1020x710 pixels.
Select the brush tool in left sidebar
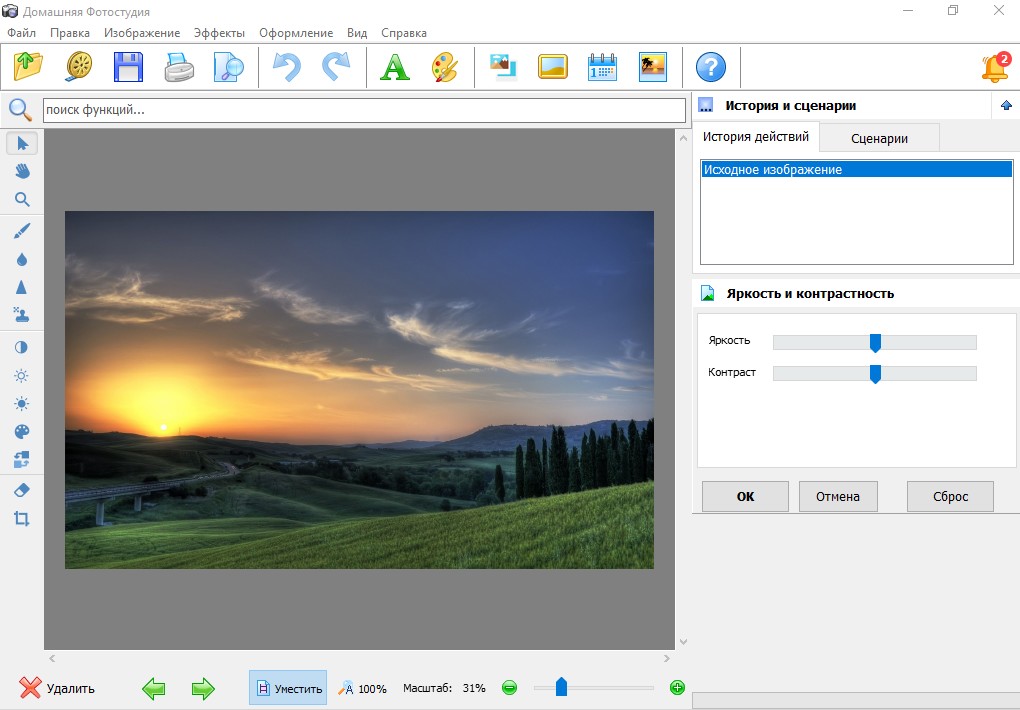[22, 230]
